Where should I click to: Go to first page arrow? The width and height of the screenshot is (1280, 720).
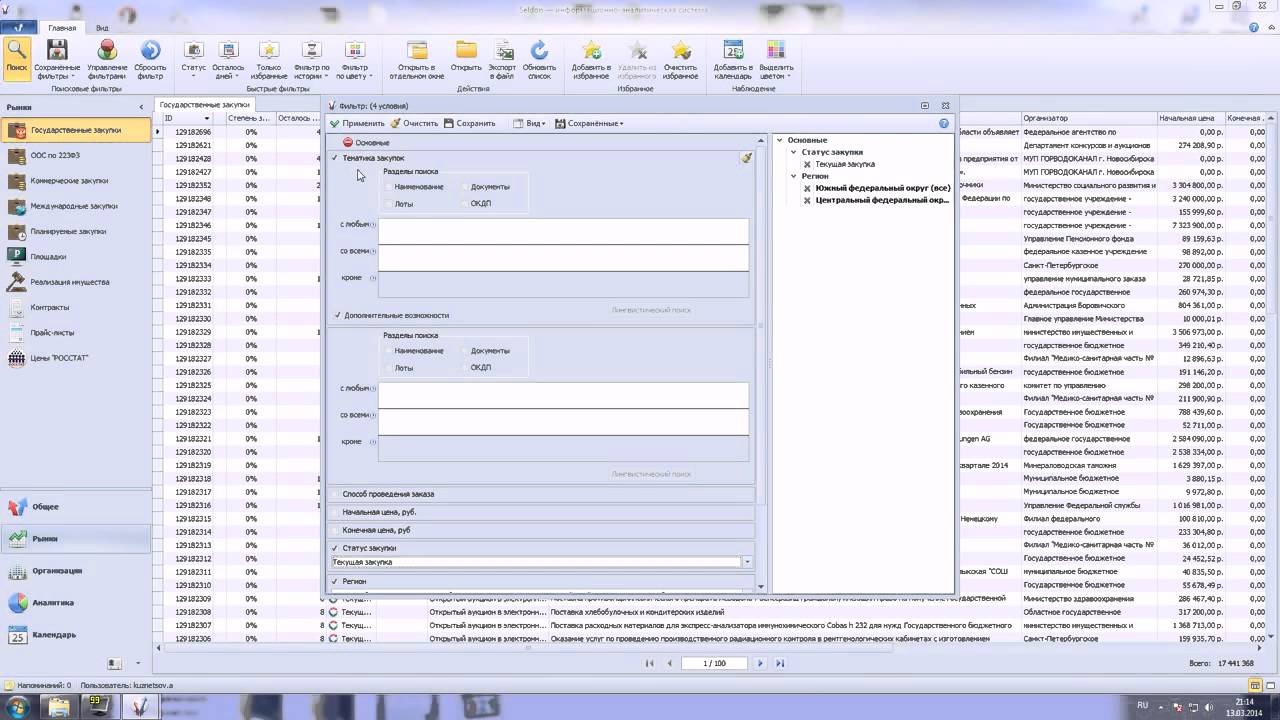point(650,663)
